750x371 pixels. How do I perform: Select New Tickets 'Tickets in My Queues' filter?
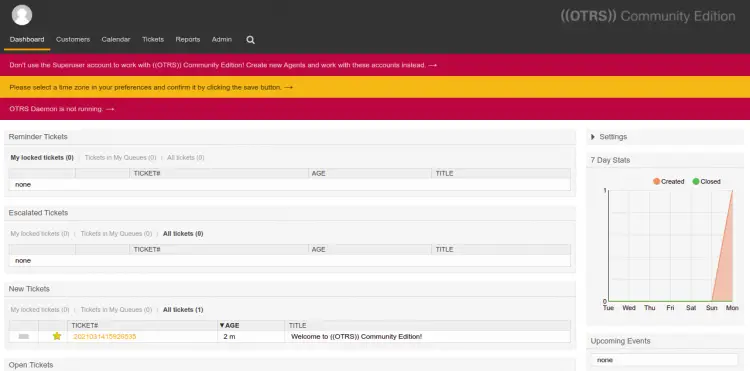(x=116, y=310)
